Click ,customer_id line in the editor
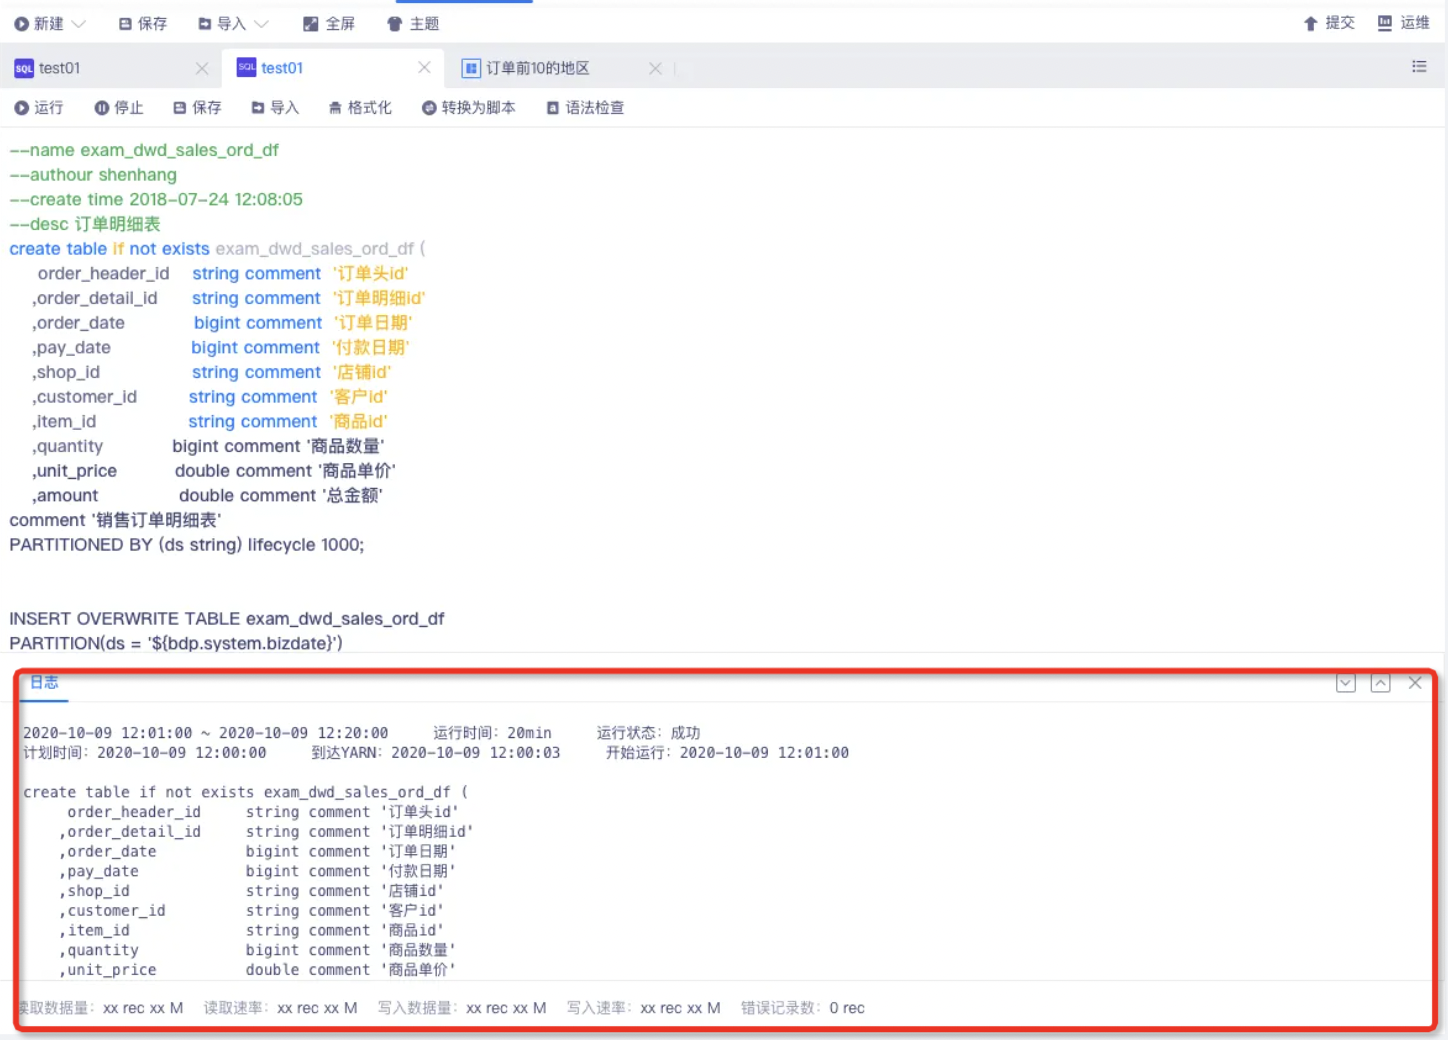The image size is (1448, 1040). (210, 396)
